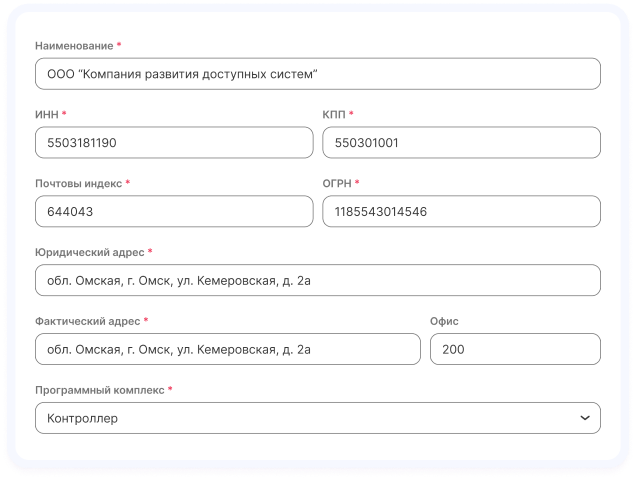Image resolution: width=636 pixels, height=480 pixels.
Task: Focus the Юридический адрес input field
Action: 317,281
